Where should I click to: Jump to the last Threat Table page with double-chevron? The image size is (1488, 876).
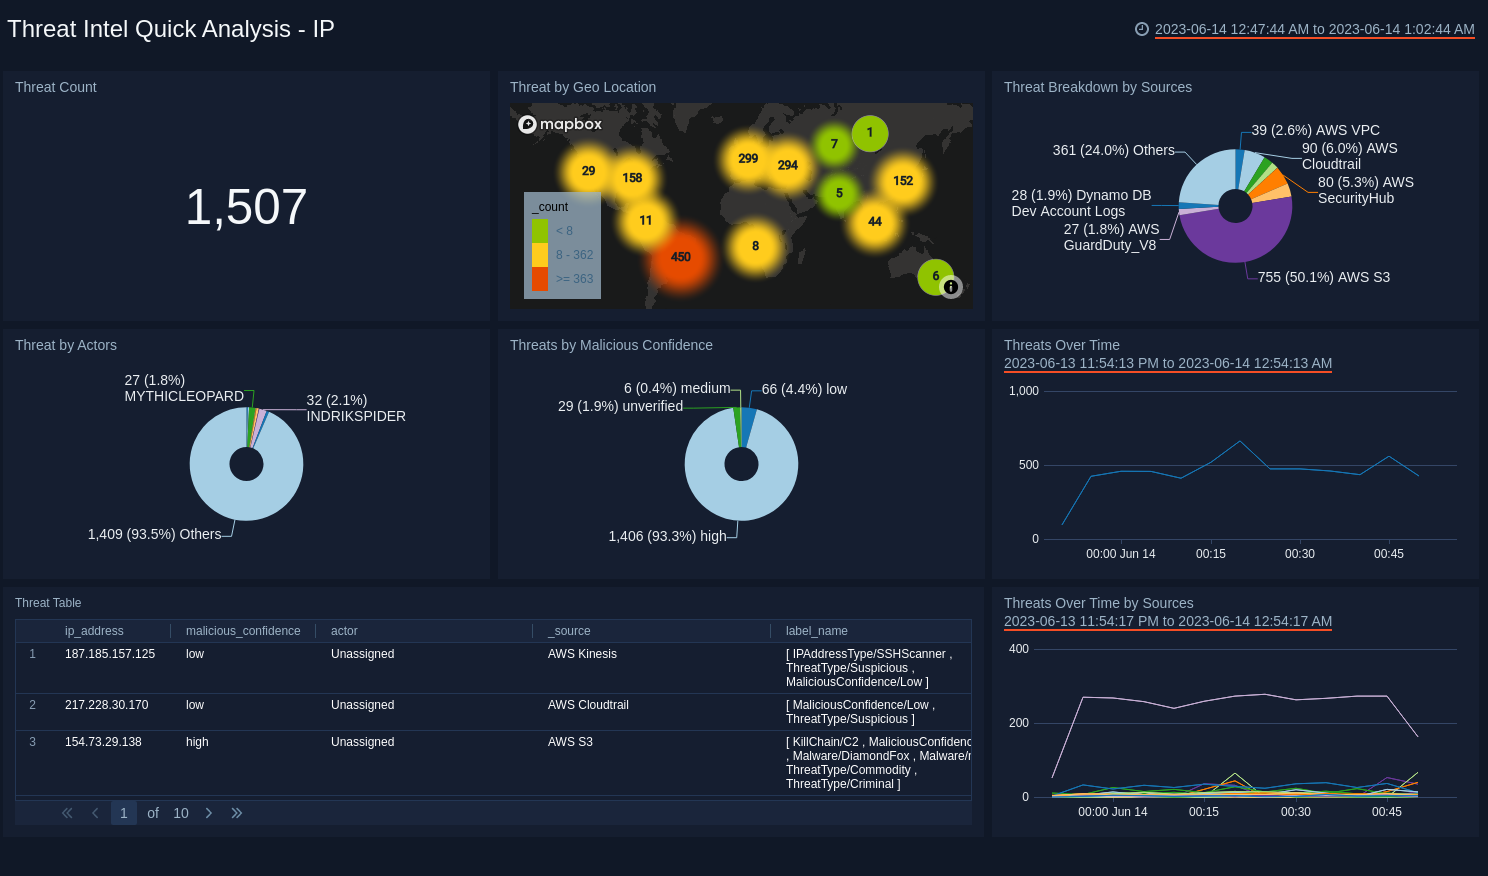click(237, 813)
